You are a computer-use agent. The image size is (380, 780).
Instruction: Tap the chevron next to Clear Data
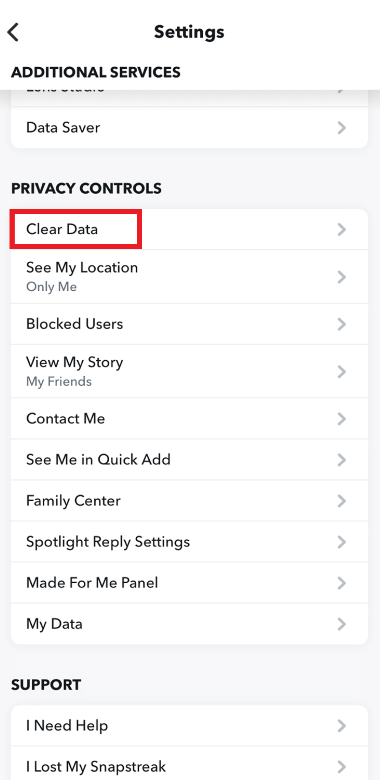(x=342, y=229)
